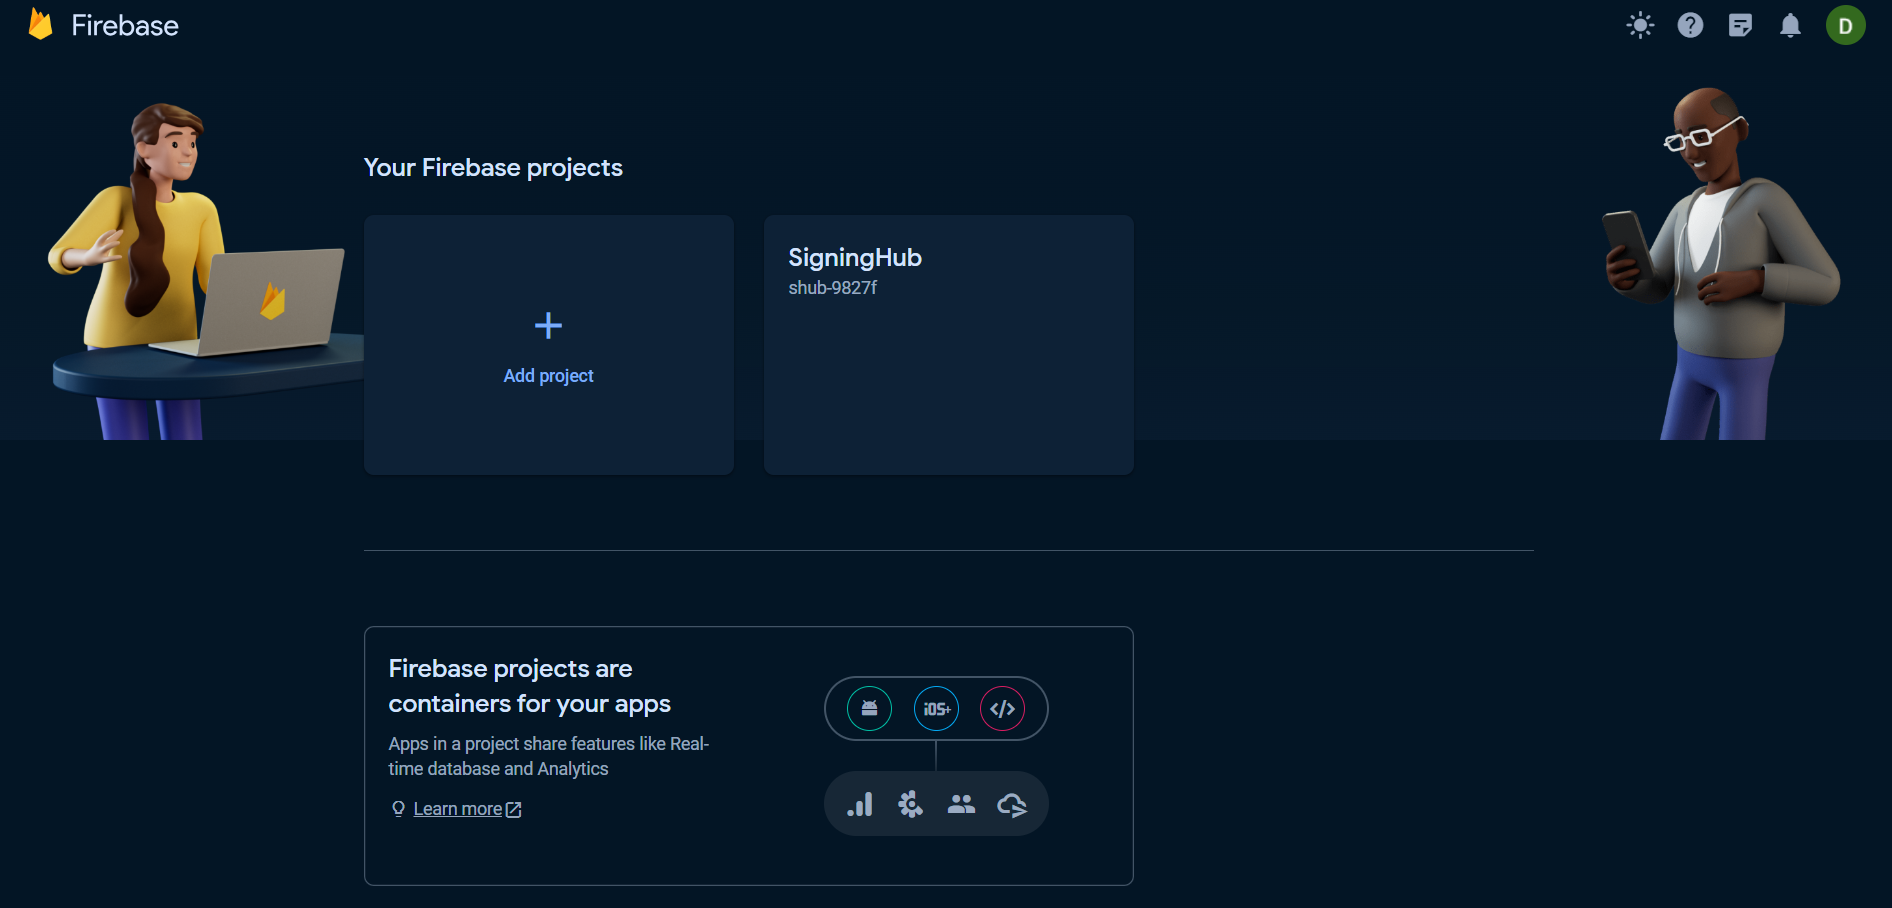Click the Add project label
The image size is (1892, 908).
point(548,376)
